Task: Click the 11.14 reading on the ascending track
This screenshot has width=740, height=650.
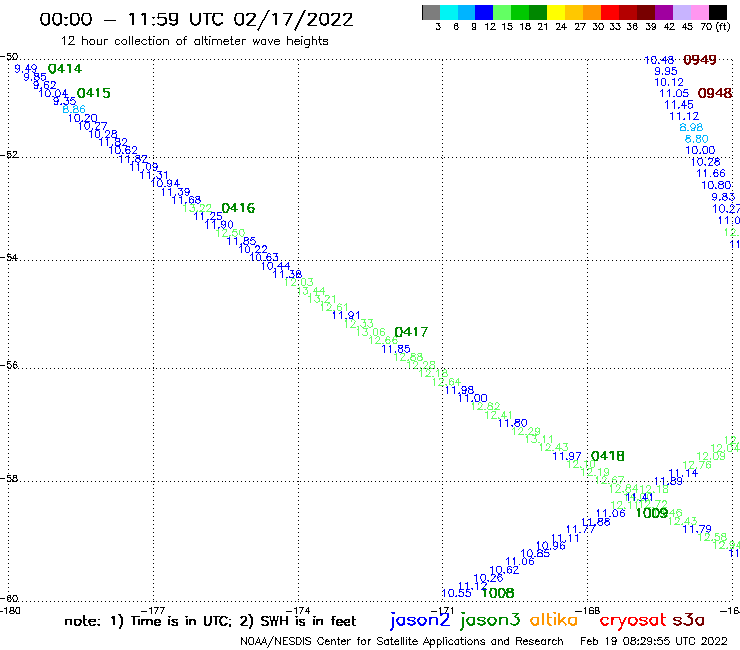Action: (683, 473)
